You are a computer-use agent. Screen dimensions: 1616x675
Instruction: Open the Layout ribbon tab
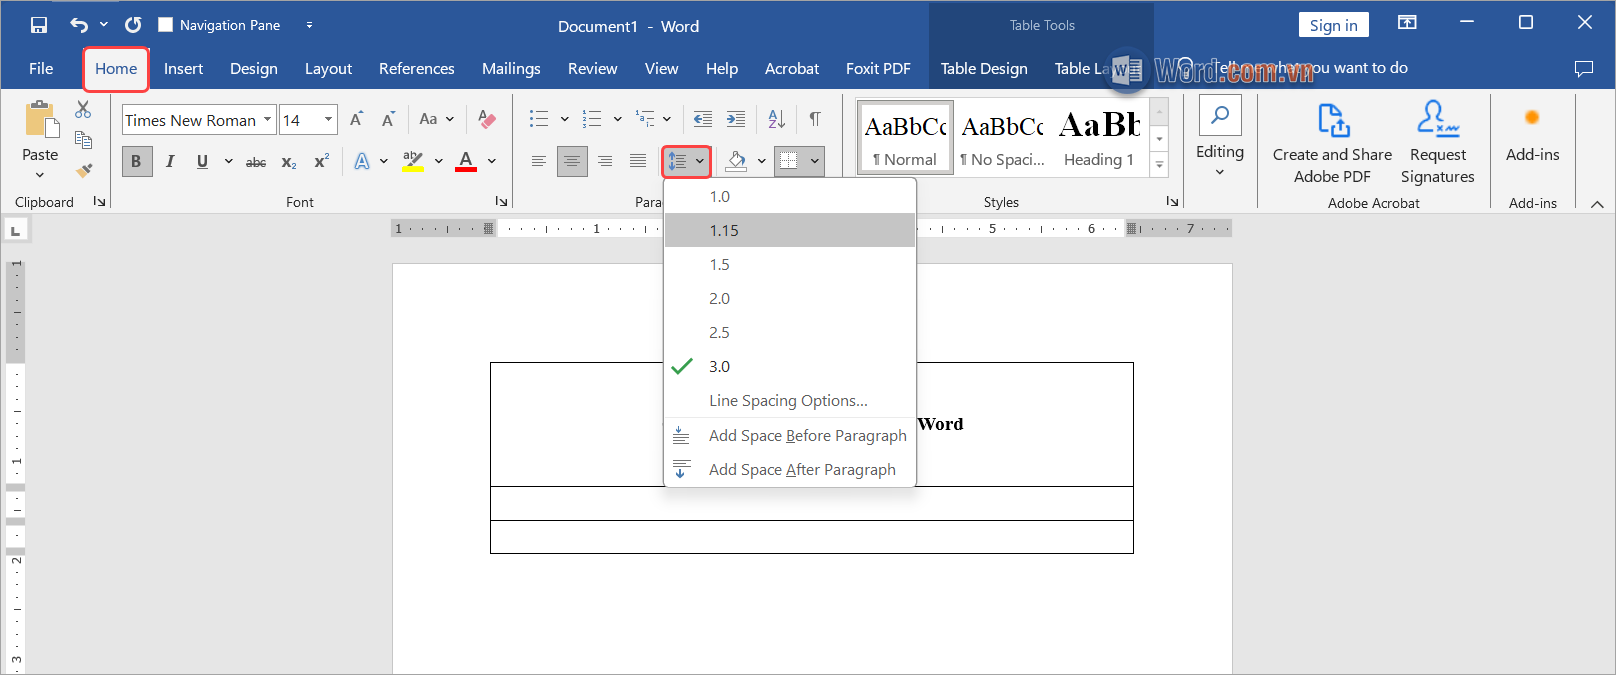[x=328, y=69]
